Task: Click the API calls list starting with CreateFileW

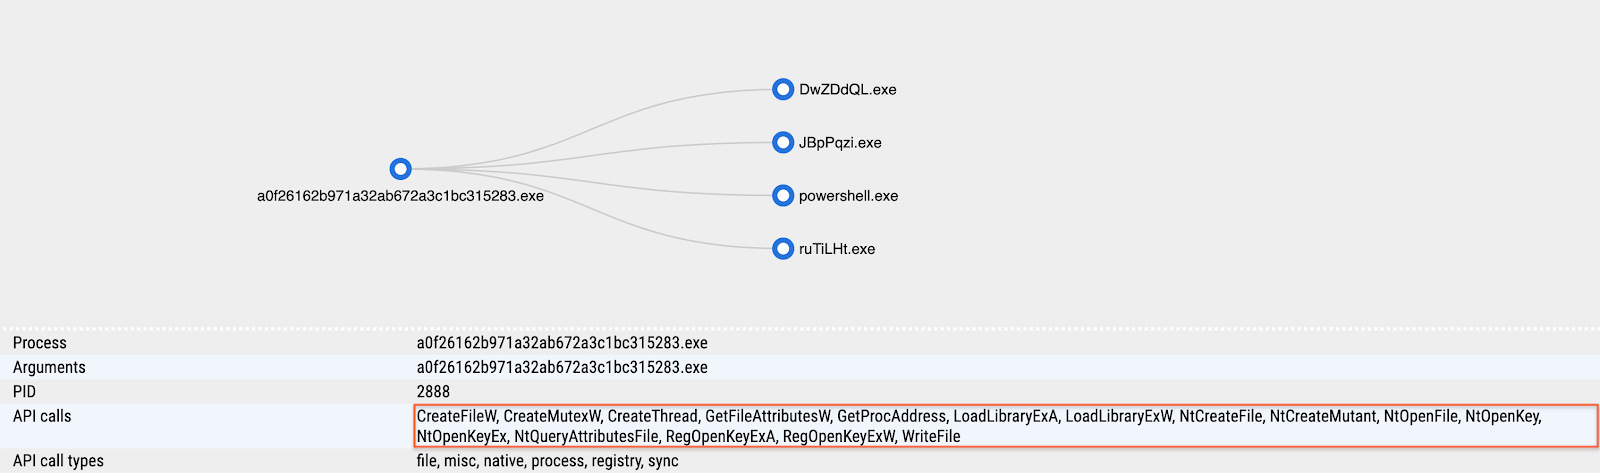Action: point(1005,426)
